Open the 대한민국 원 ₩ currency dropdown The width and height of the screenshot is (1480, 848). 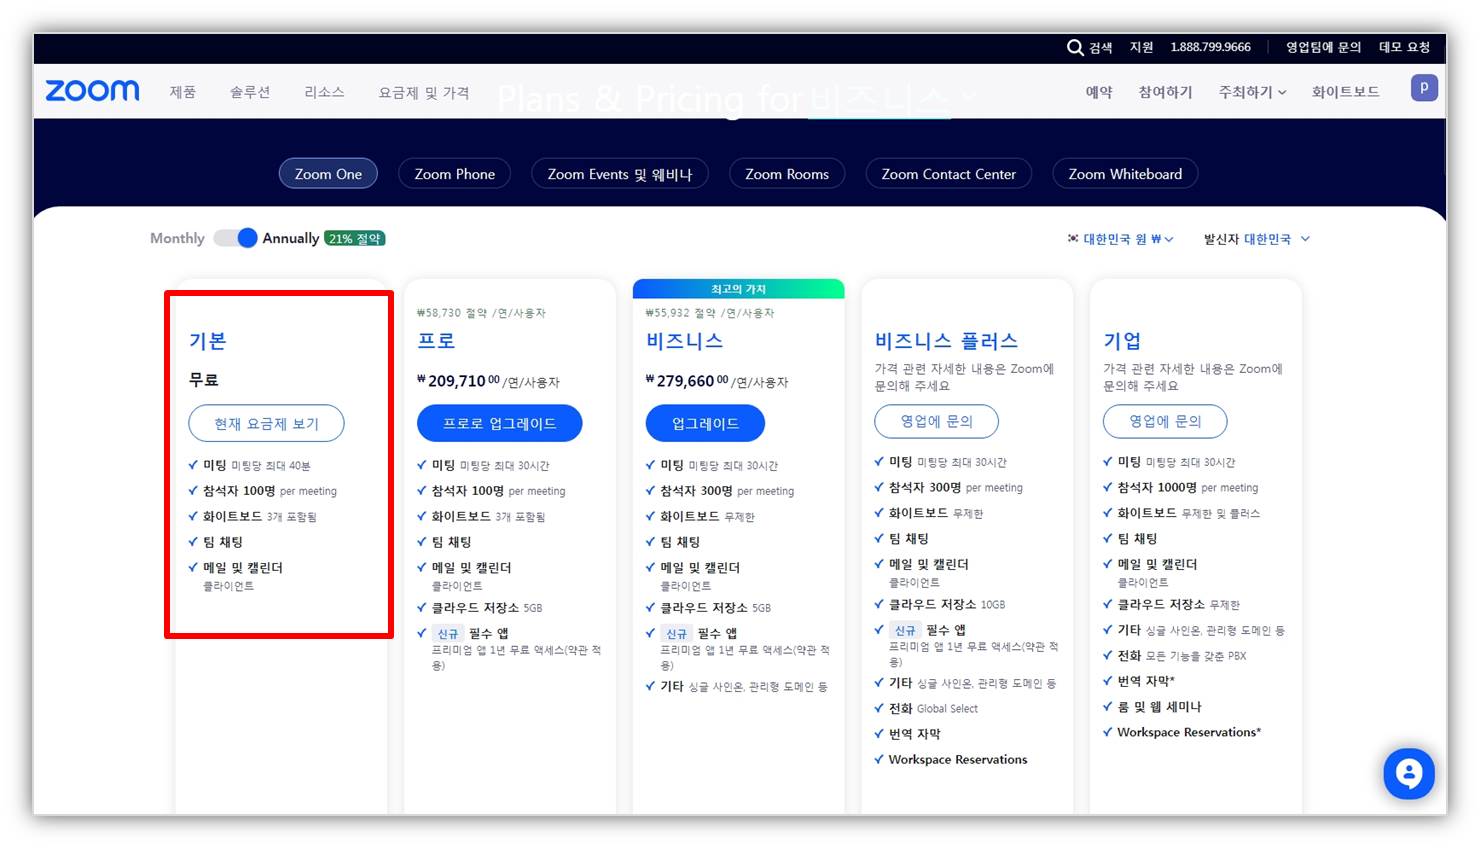pyautogui.click(x=1121, y=239)
